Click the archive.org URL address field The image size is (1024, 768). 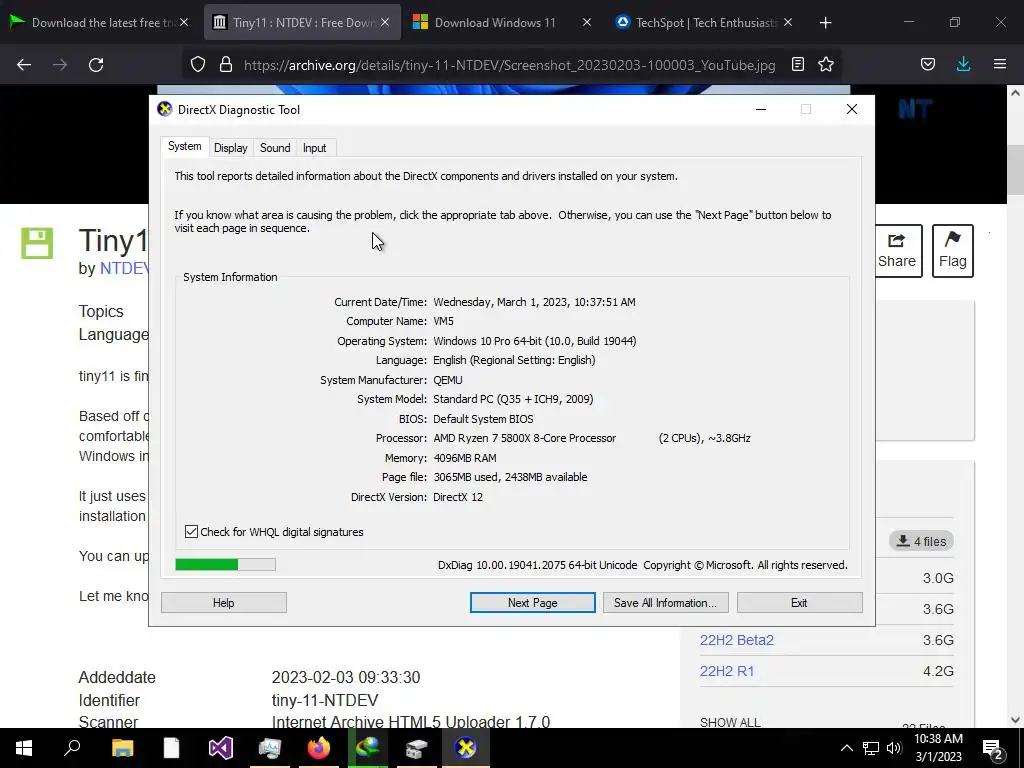click(x=509, y=65)
